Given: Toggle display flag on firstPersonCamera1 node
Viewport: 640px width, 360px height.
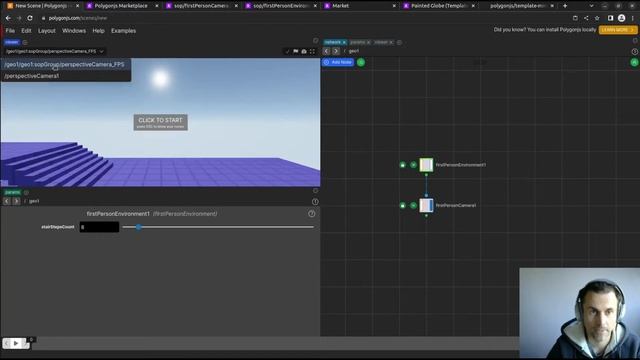Looking at the screenshot, I should point(413,205).
